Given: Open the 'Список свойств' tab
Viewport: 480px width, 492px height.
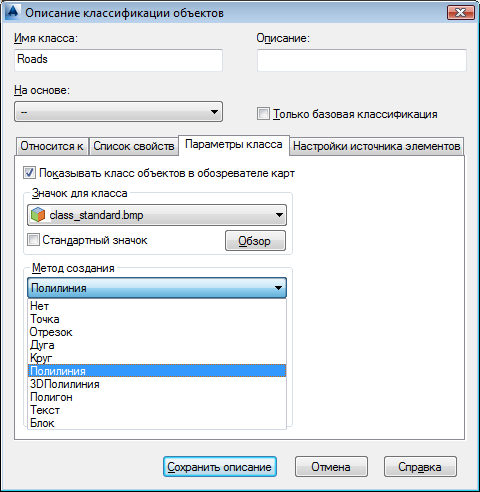Looking at the screenshot, I should click(134, 146).
